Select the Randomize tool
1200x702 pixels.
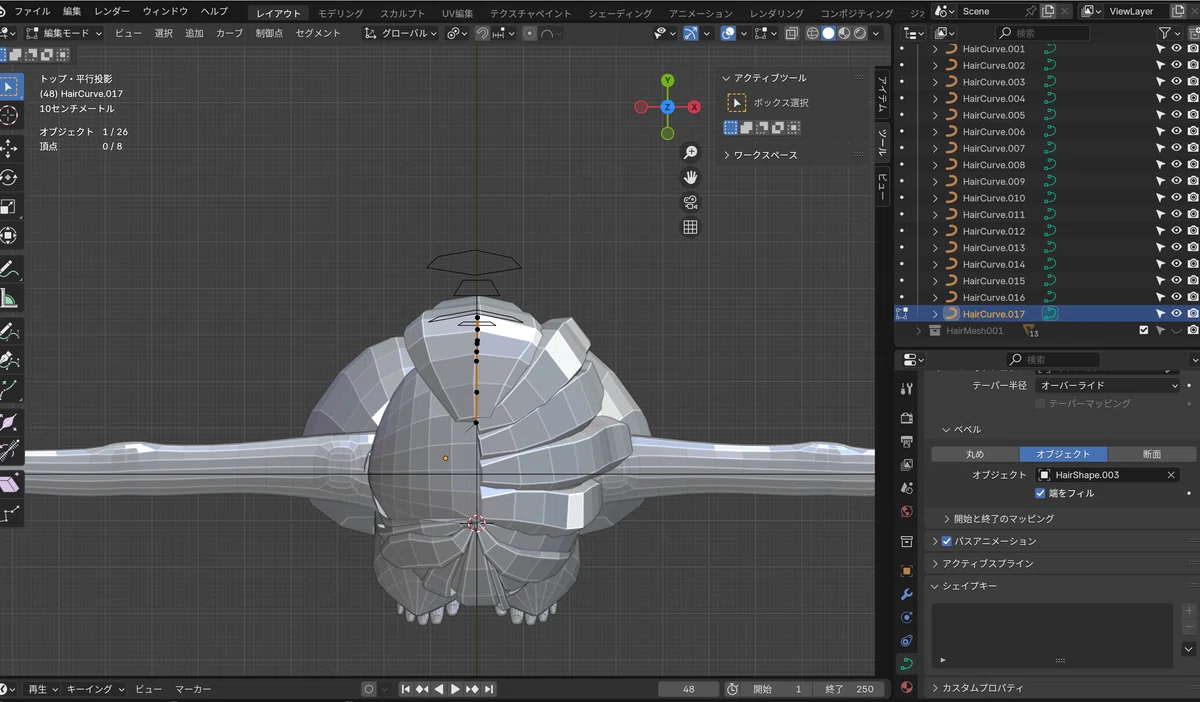pos(8,514)
